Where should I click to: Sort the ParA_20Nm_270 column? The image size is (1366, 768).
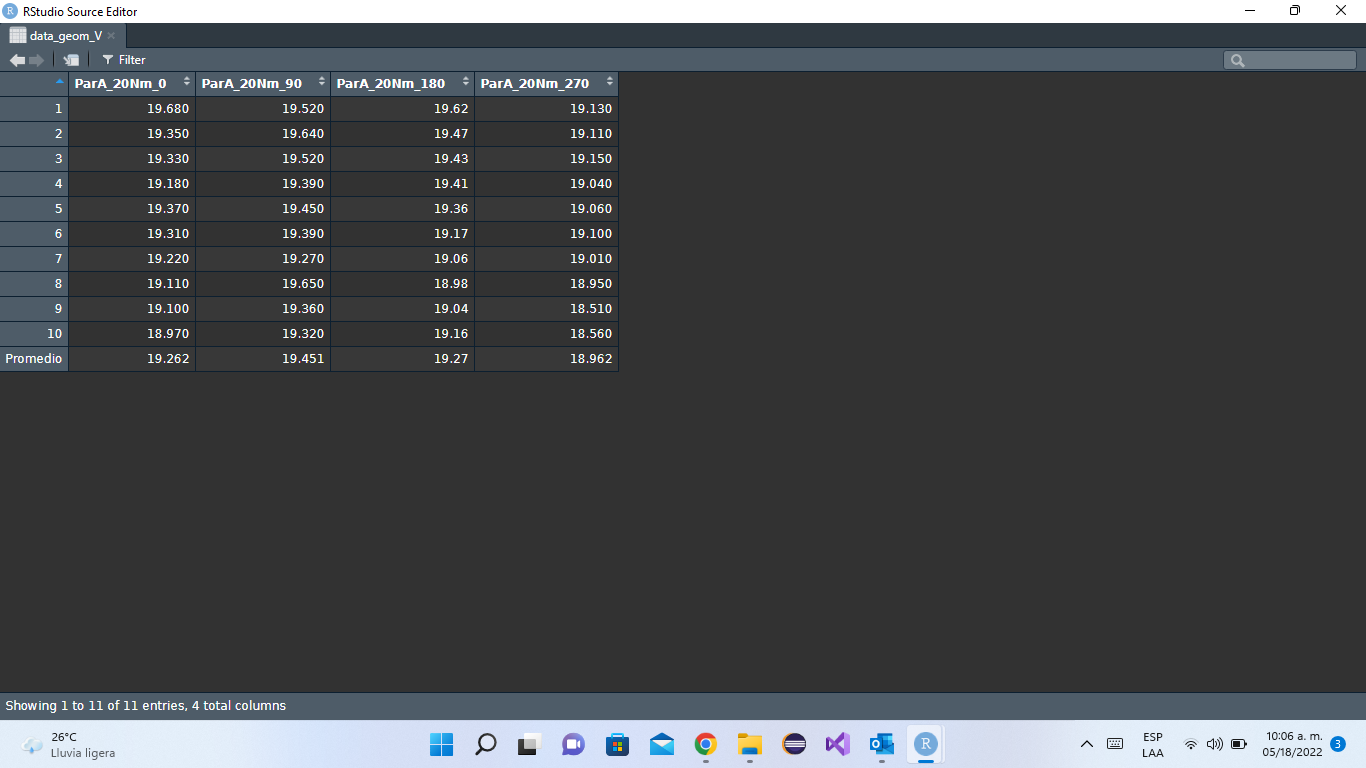point(546,84)
